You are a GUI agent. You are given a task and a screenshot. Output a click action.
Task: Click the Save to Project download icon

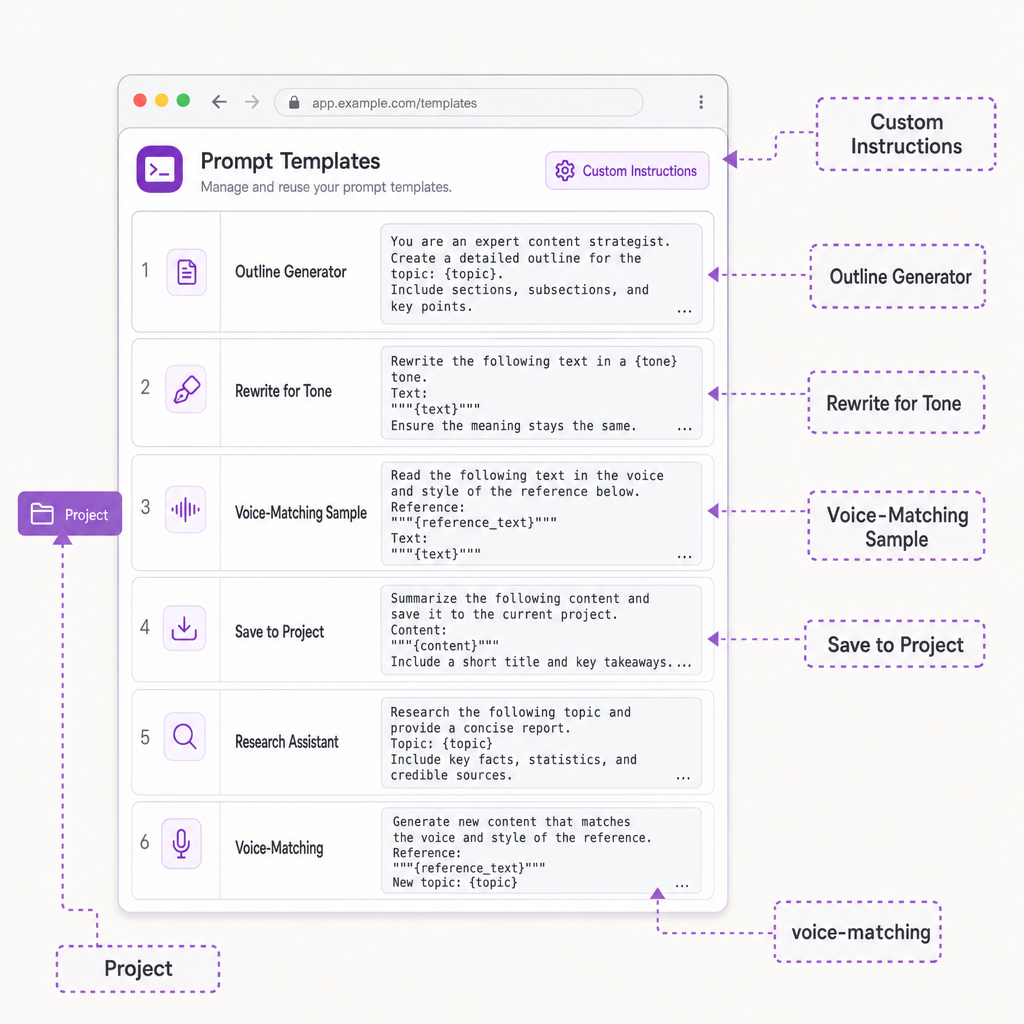[x=184, y=628]
